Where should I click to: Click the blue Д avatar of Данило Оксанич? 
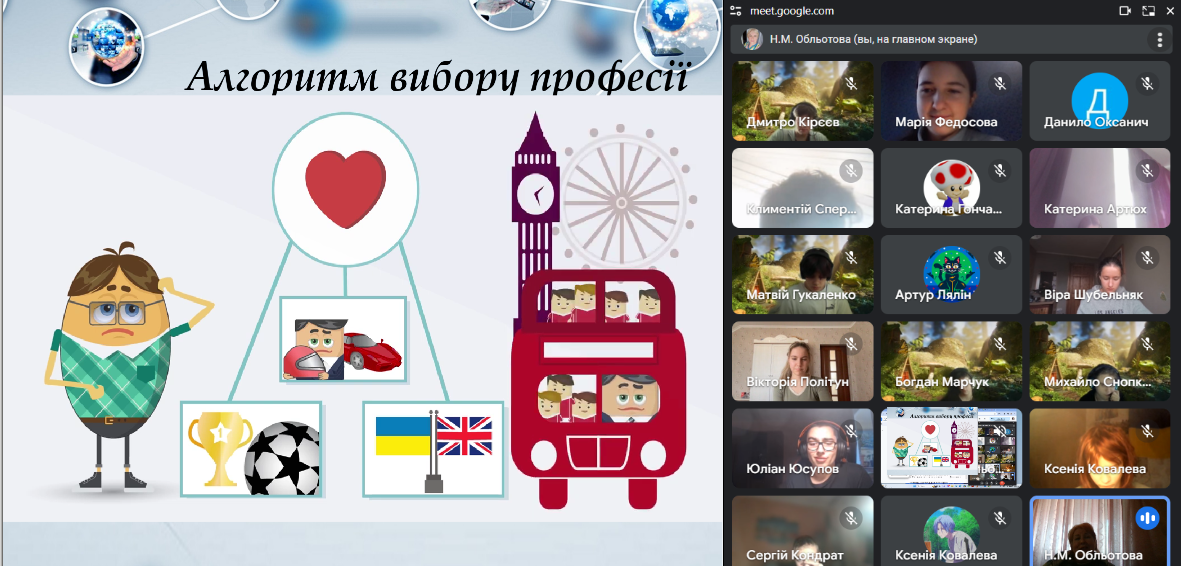tap(1099, 100)
